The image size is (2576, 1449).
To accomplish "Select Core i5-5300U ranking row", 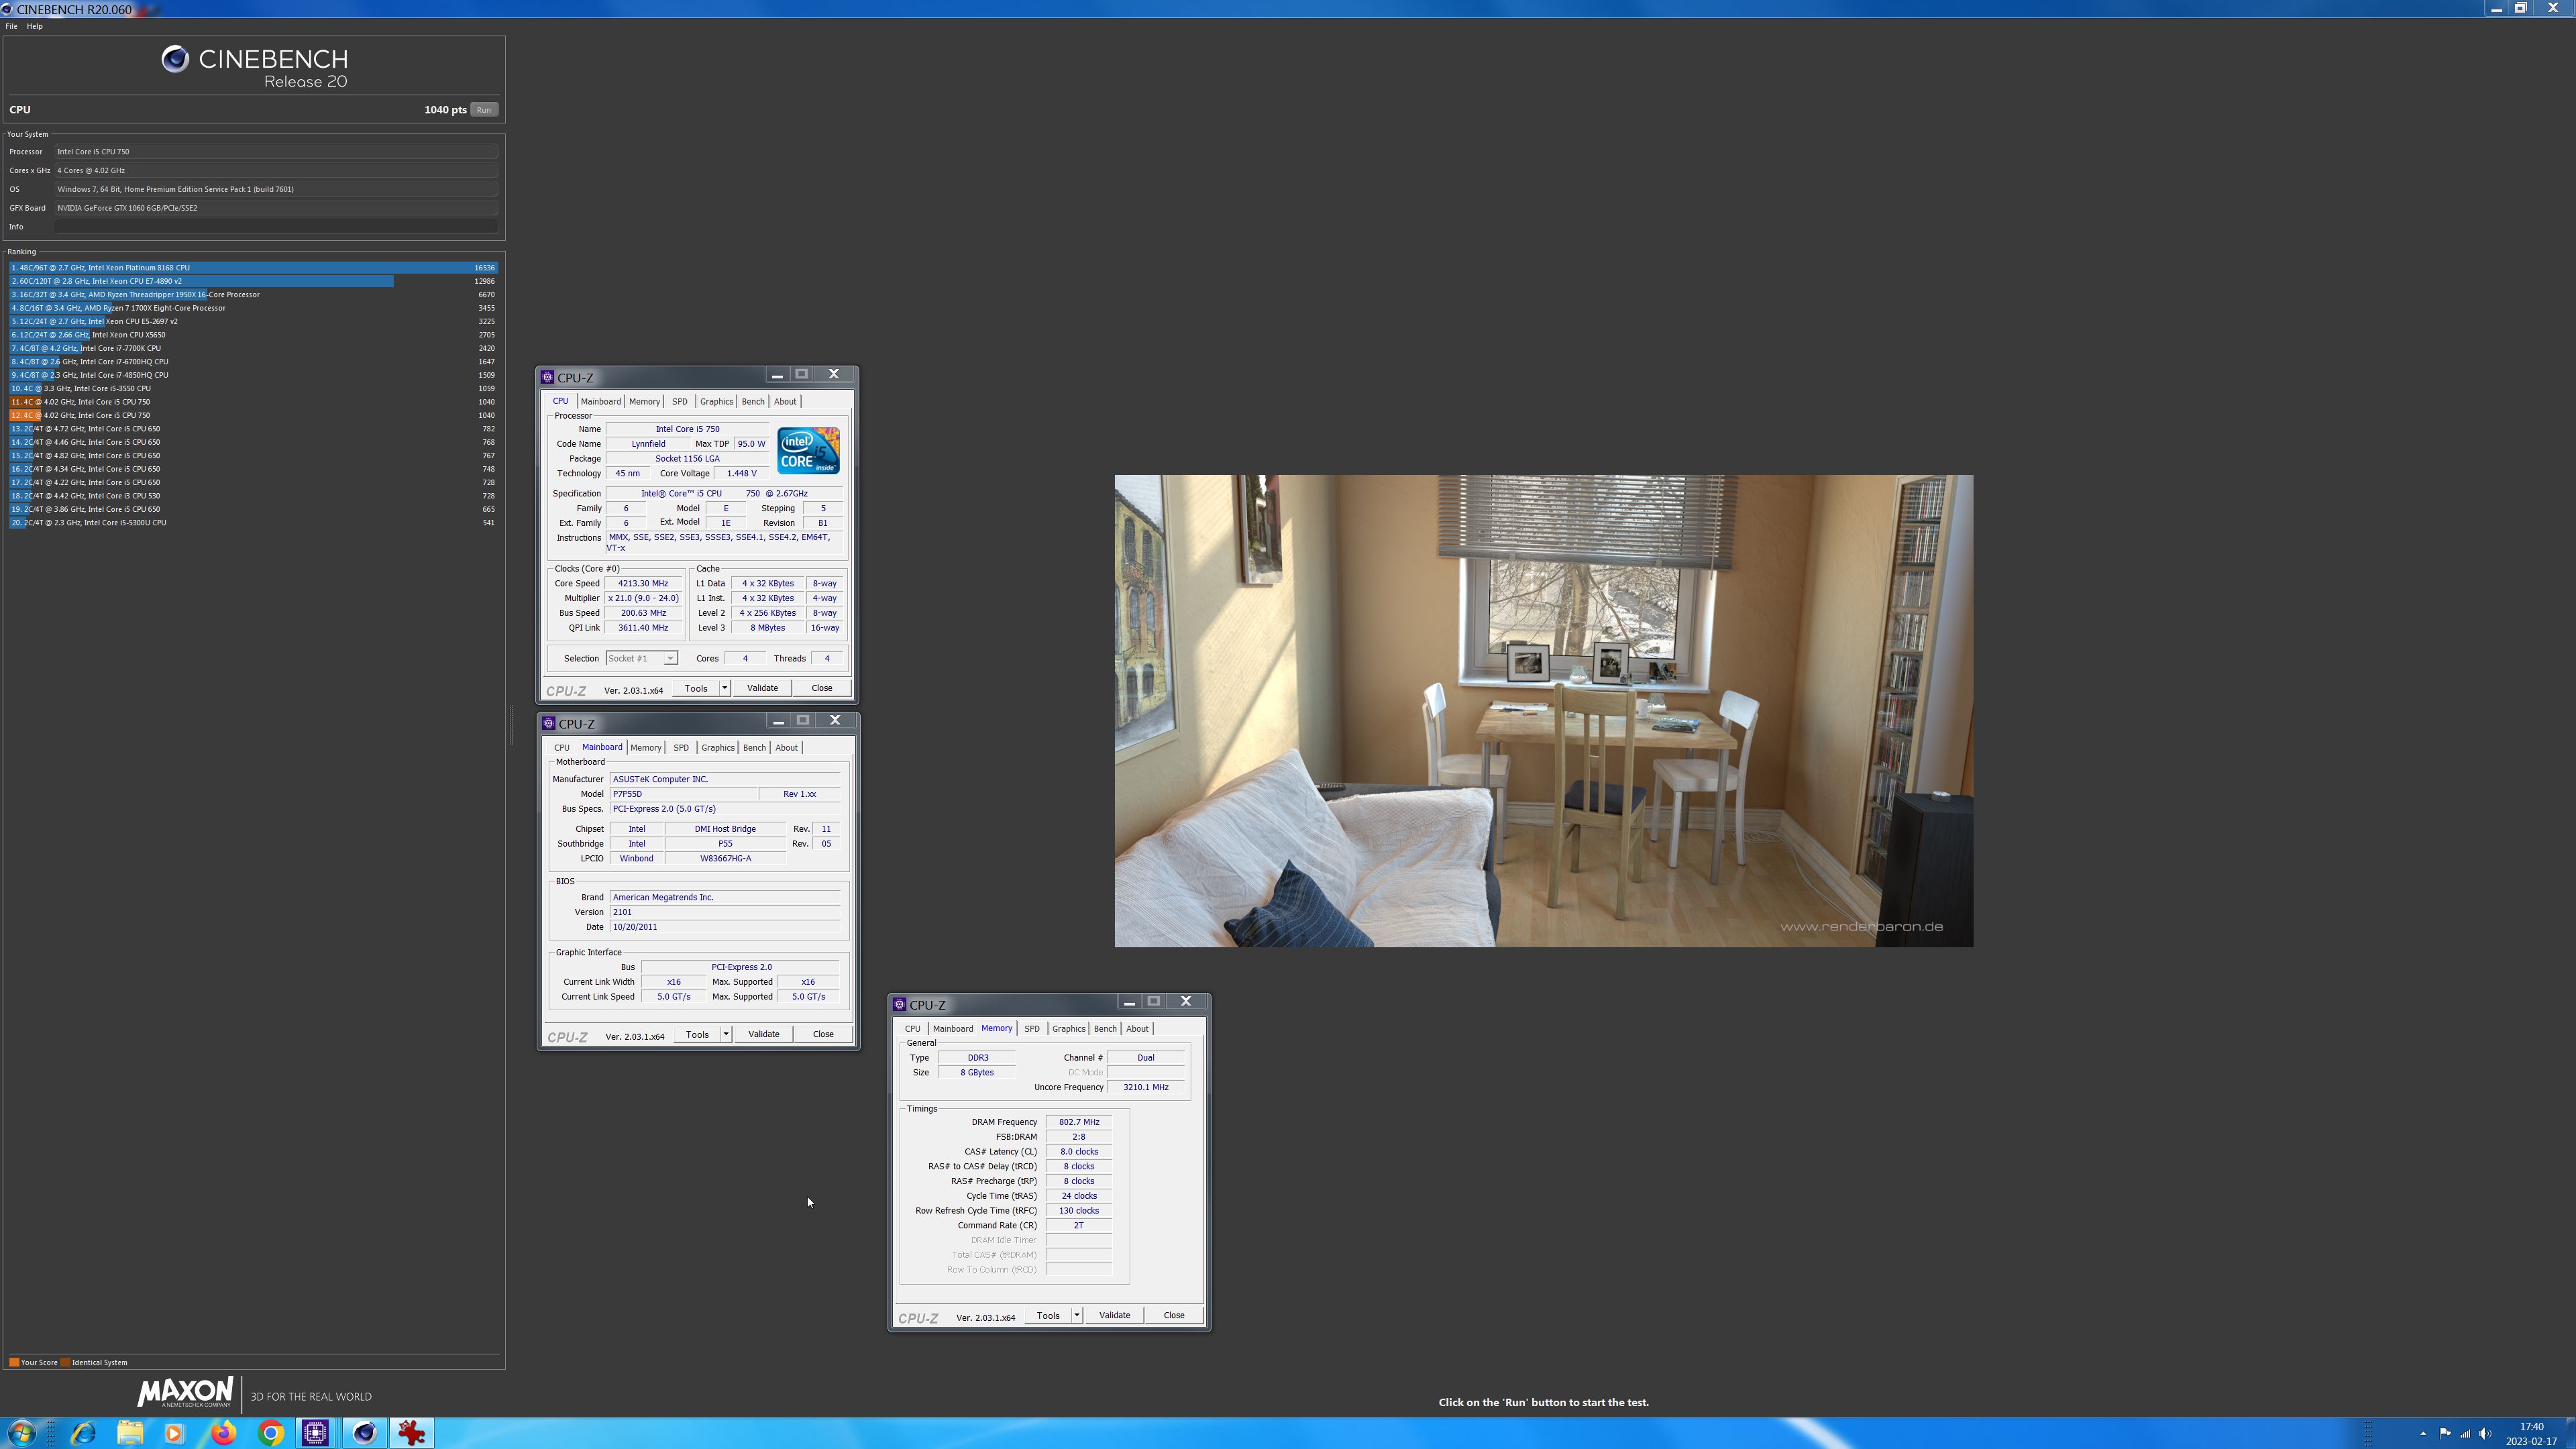I will 253,523.
